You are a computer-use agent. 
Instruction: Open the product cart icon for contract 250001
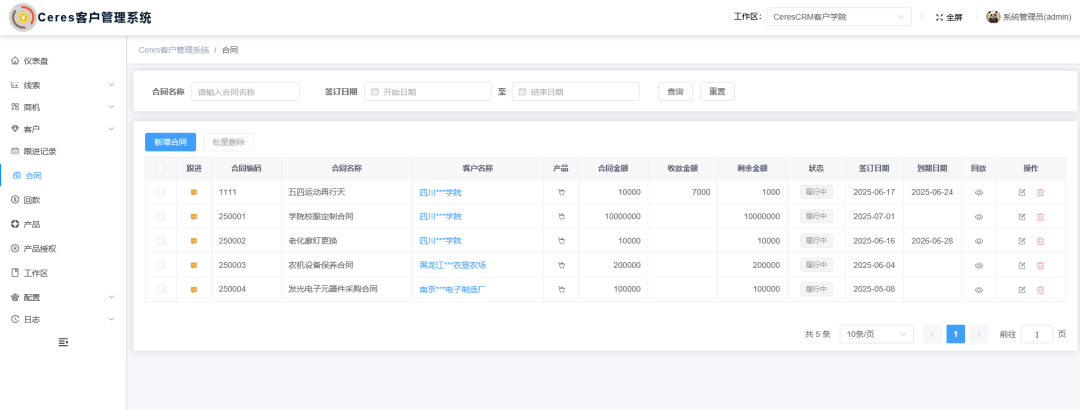point(561,216)
